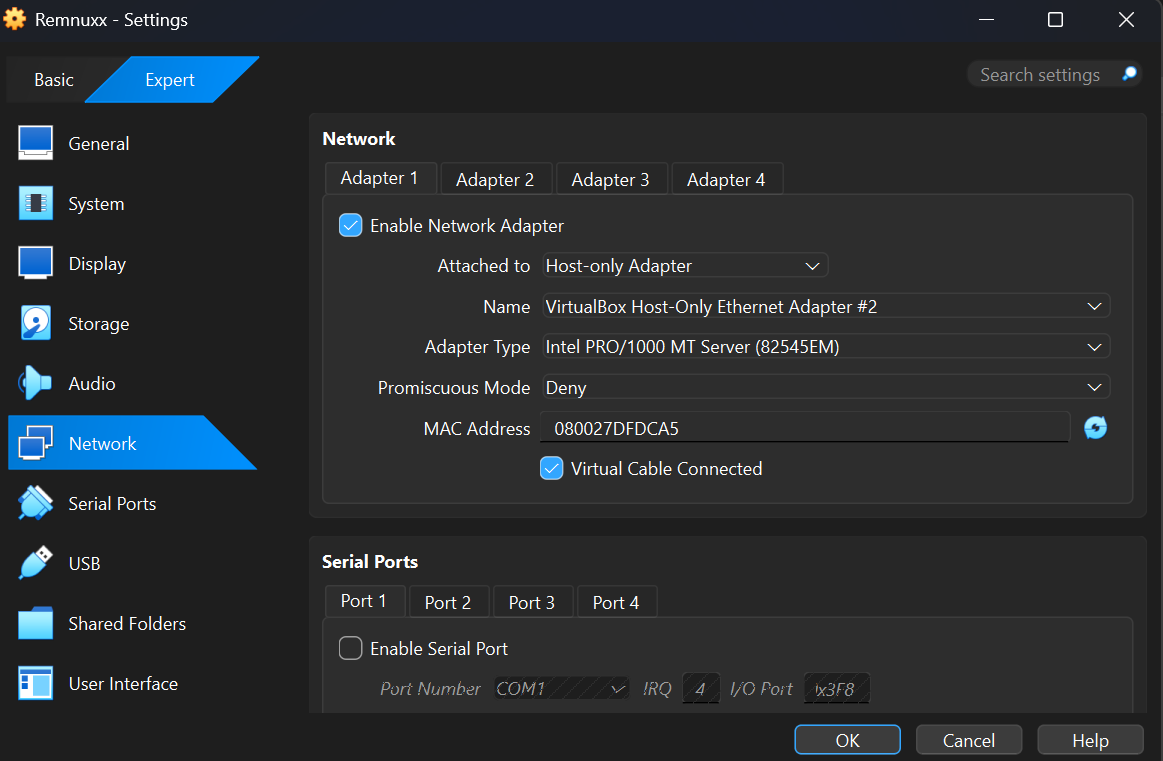This screenshot has height=761, width=1163.
Task: Check Enable Serial Port box
Action: (350, 648)
